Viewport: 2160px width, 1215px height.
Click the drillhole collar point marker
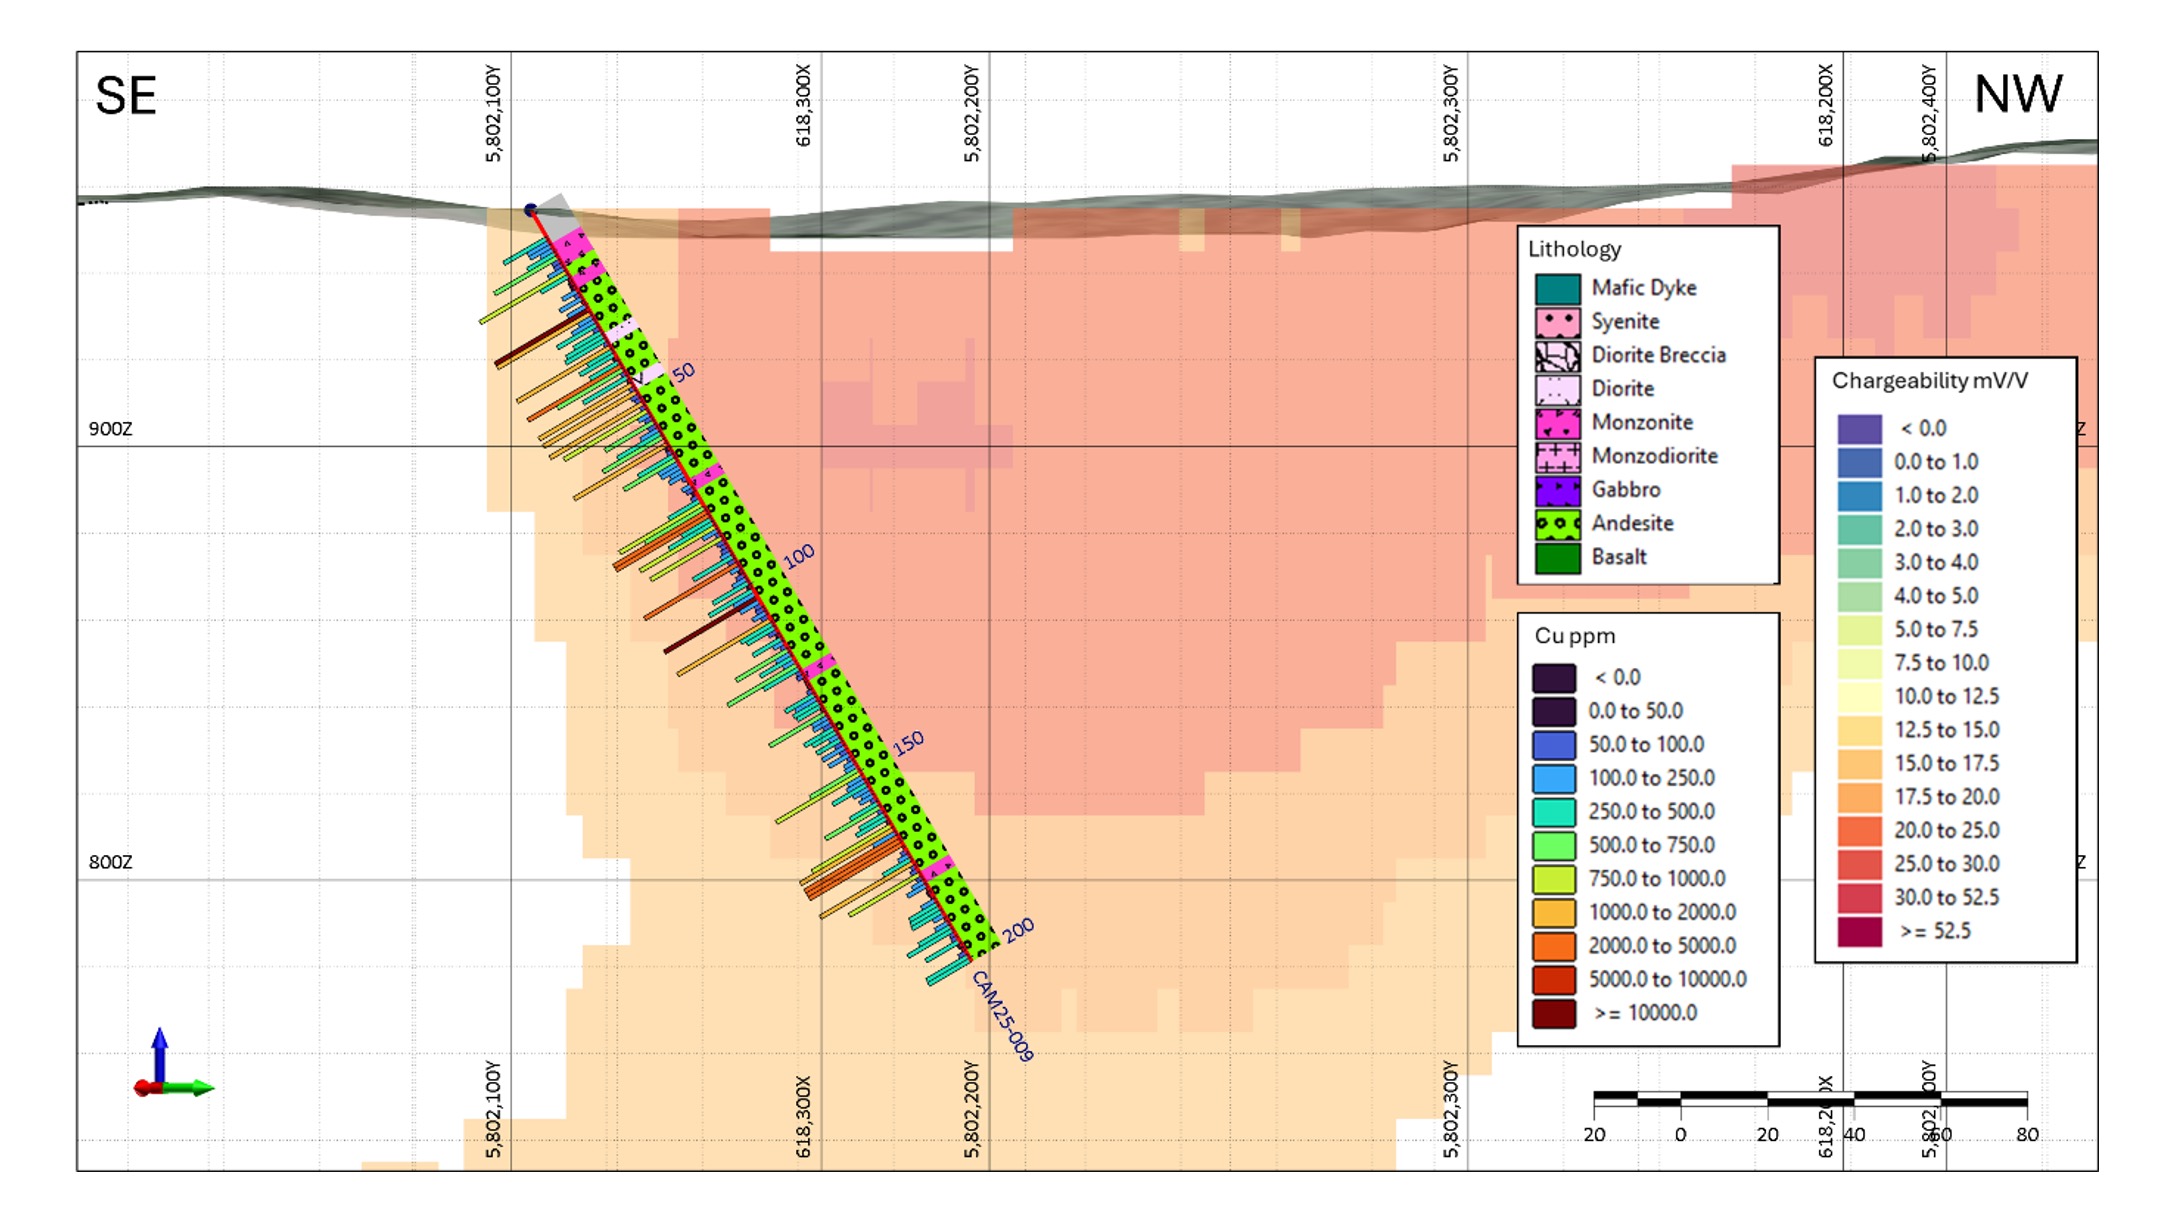[x=531, y=210]
